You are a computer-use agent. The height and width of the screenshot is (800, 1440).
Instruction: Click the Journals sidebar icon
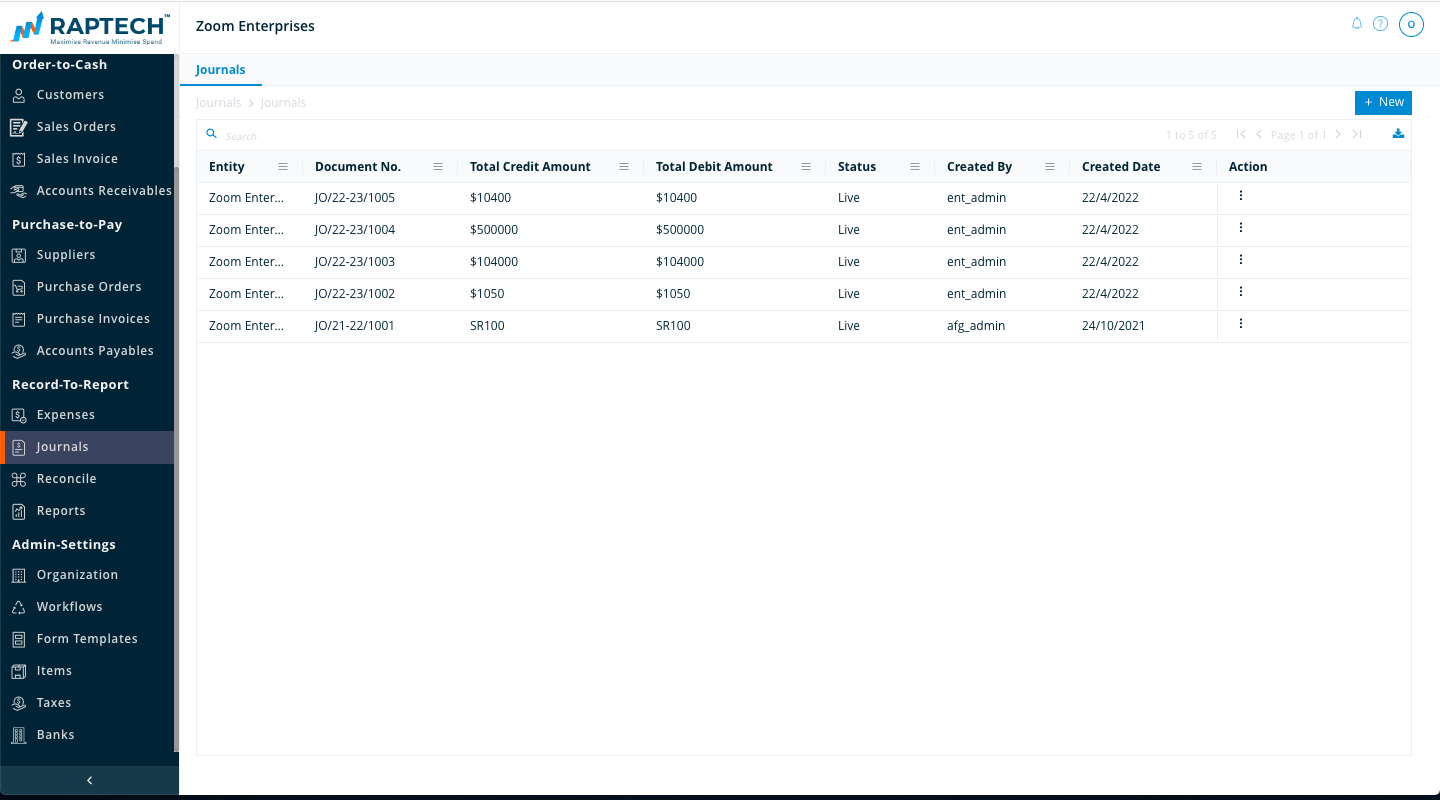point(19,447)
